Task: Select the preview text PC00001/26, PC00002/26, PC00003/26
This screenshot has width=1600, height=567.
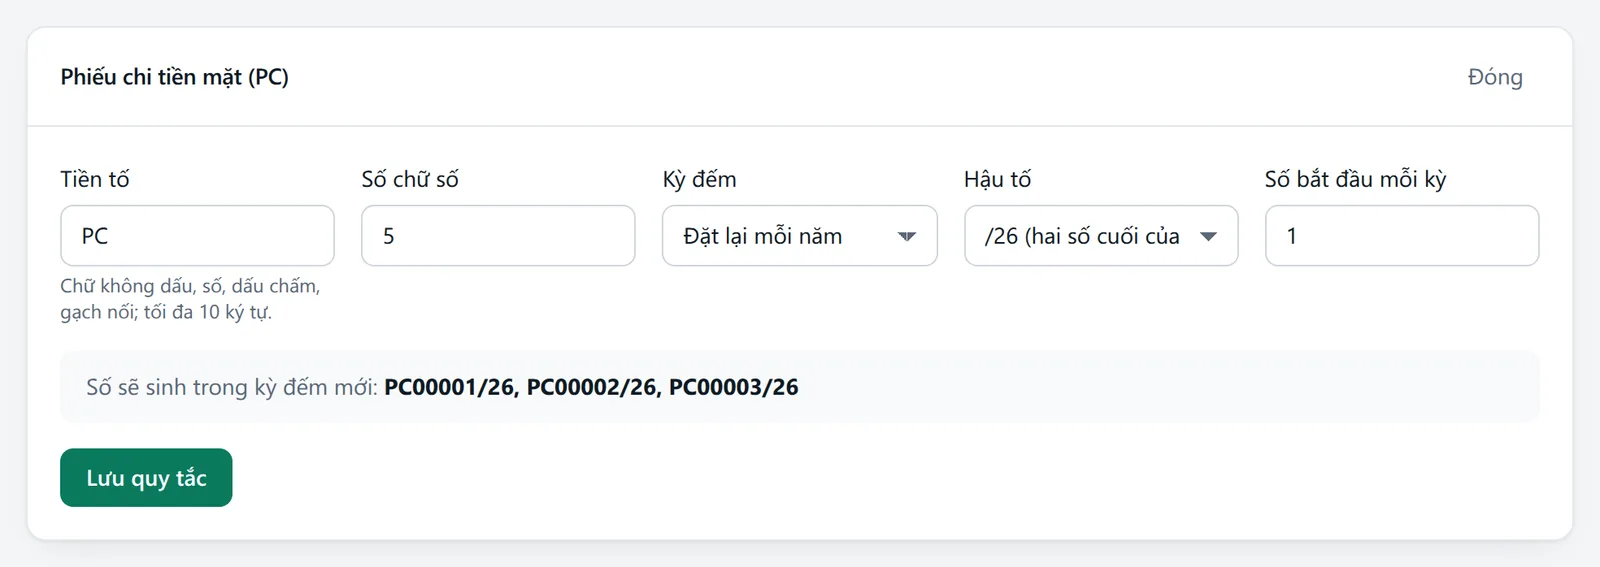Action: 591,387
